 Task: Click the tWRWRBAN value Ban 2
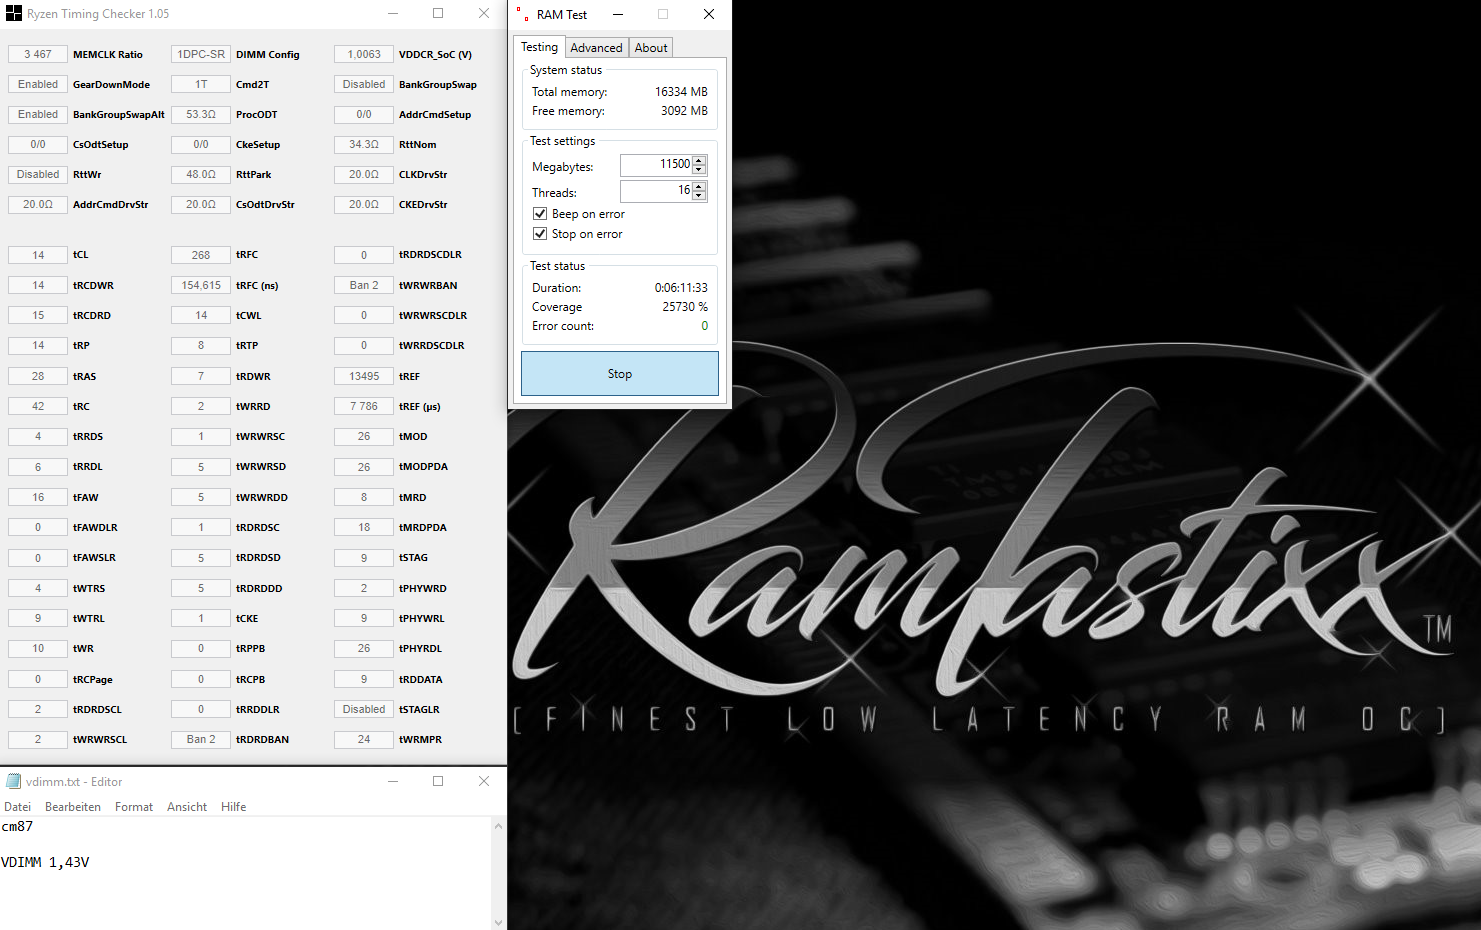364,286
